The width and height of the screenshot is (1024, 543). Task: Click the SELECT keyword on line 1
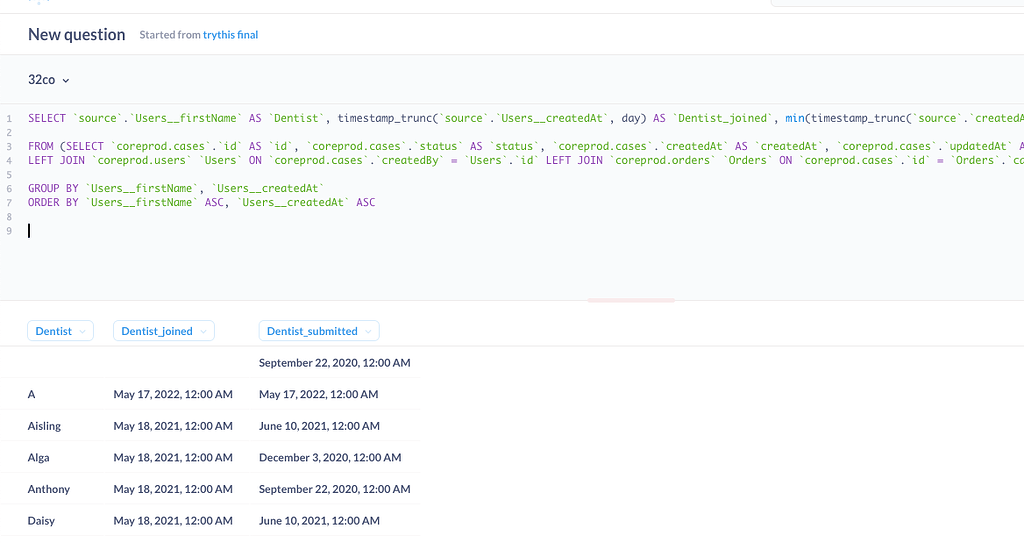[47, 118]
